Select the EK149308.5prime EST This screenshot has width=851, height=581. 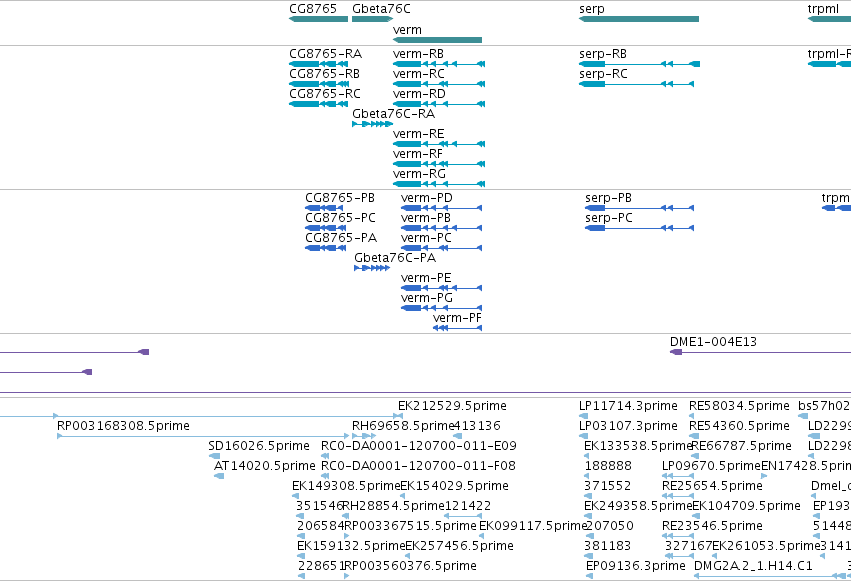pos(296,496)
